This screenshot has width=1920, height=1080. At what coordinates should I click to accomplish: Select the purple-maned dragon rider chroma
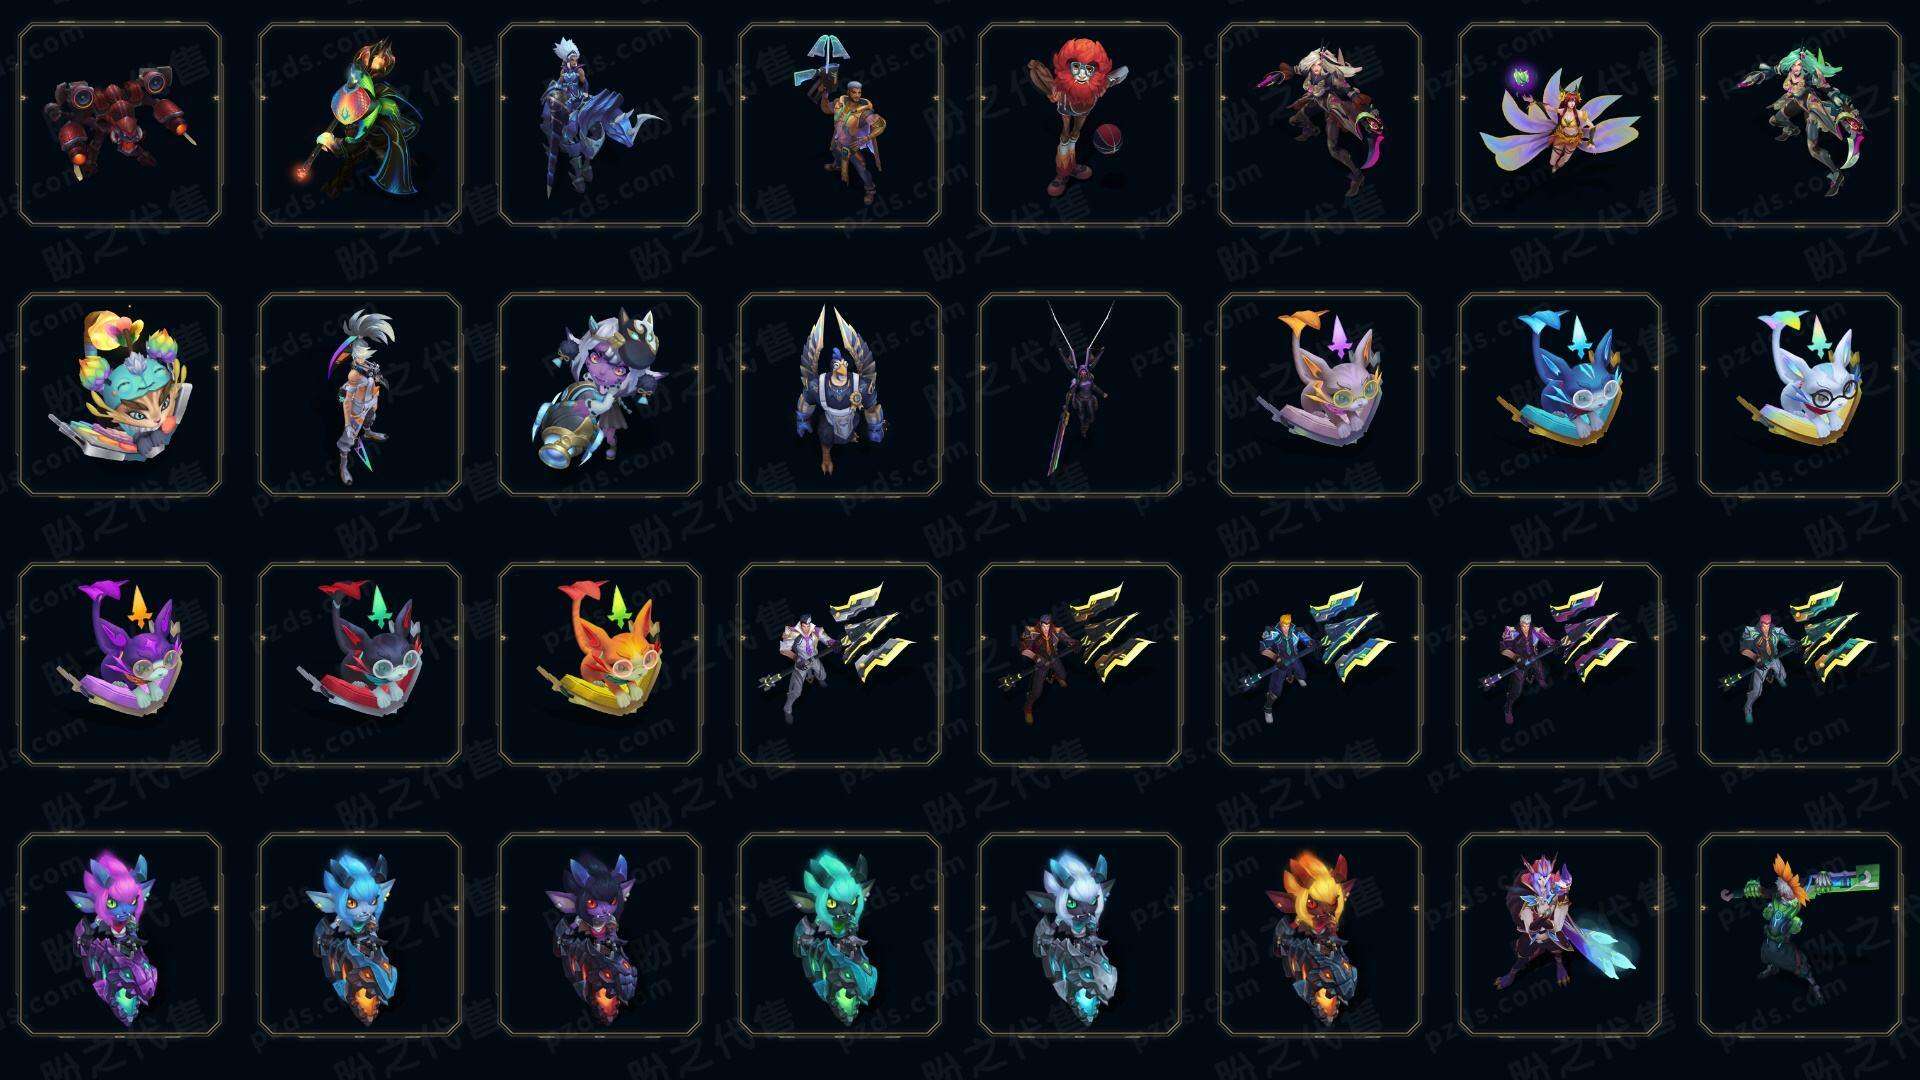click(120, 934)
